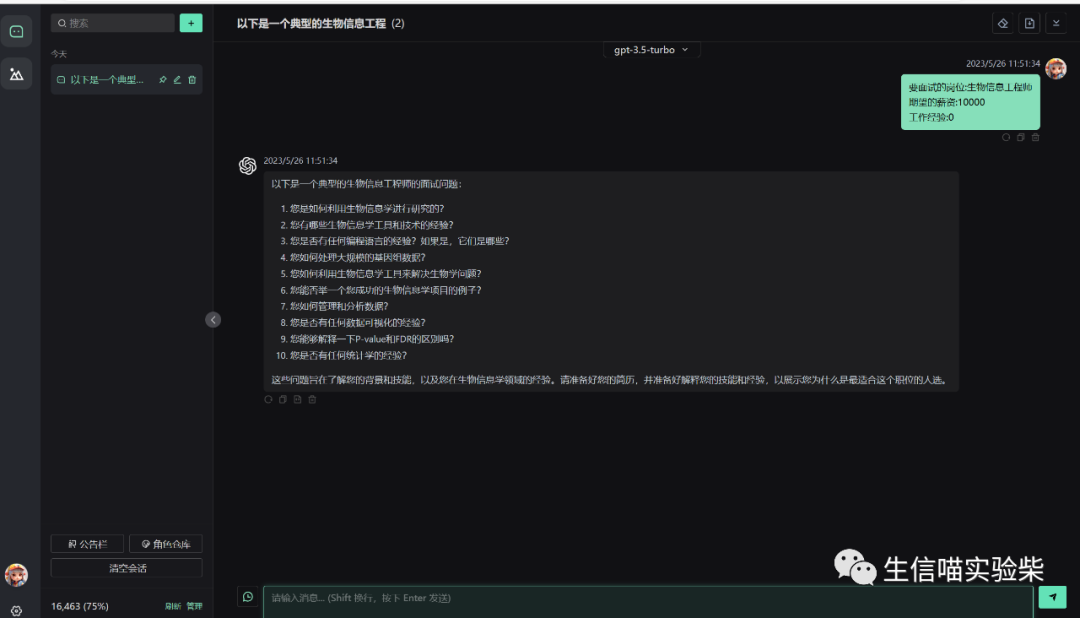Open the 公告栏 announcement board
This screenshot has height=618, width=1080.
[x=87, y=544]
